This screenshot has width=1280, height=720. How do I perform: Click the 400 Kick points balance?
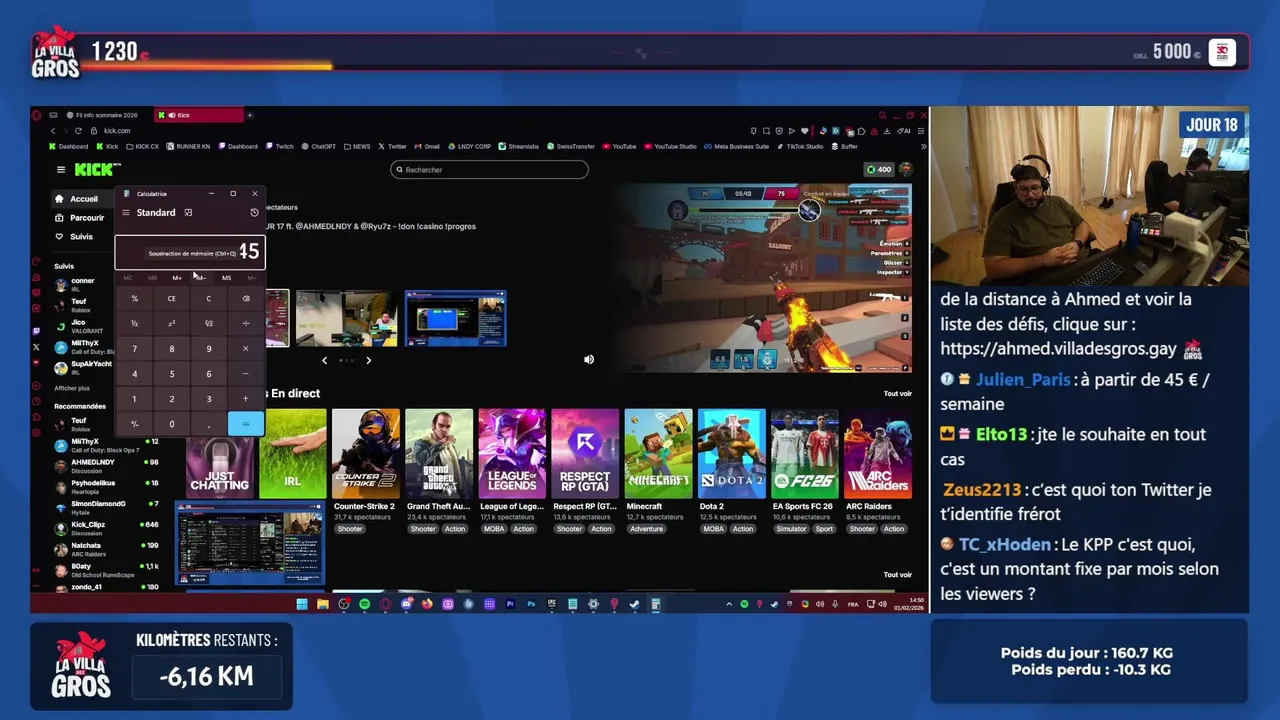(x=879, y=169)
